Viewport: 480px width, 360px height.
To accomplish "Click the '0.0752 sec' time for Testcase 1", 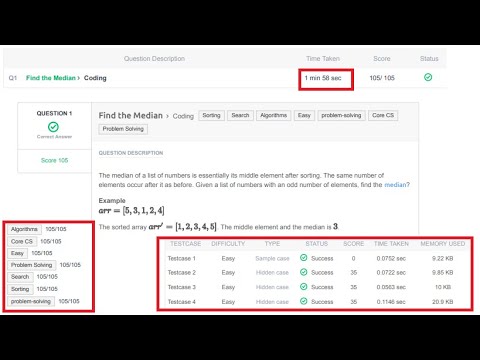I will [391, 258].
